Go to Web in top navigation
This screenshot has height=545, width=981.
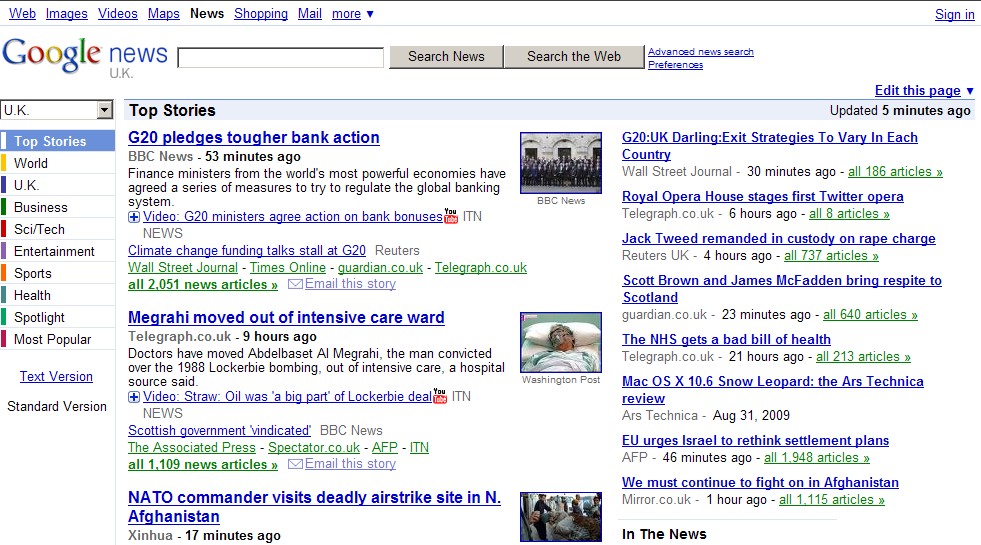coord(23,13)
